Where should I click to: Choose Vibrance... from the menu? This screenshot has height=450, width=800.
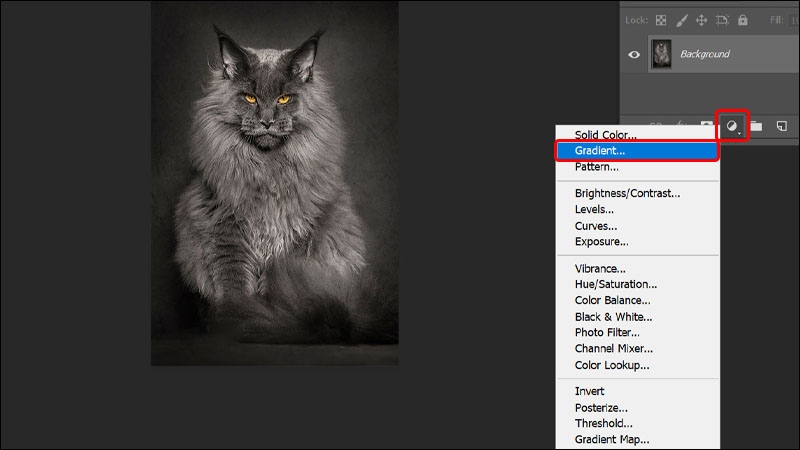pyautogui.click(x=637, y=268)
